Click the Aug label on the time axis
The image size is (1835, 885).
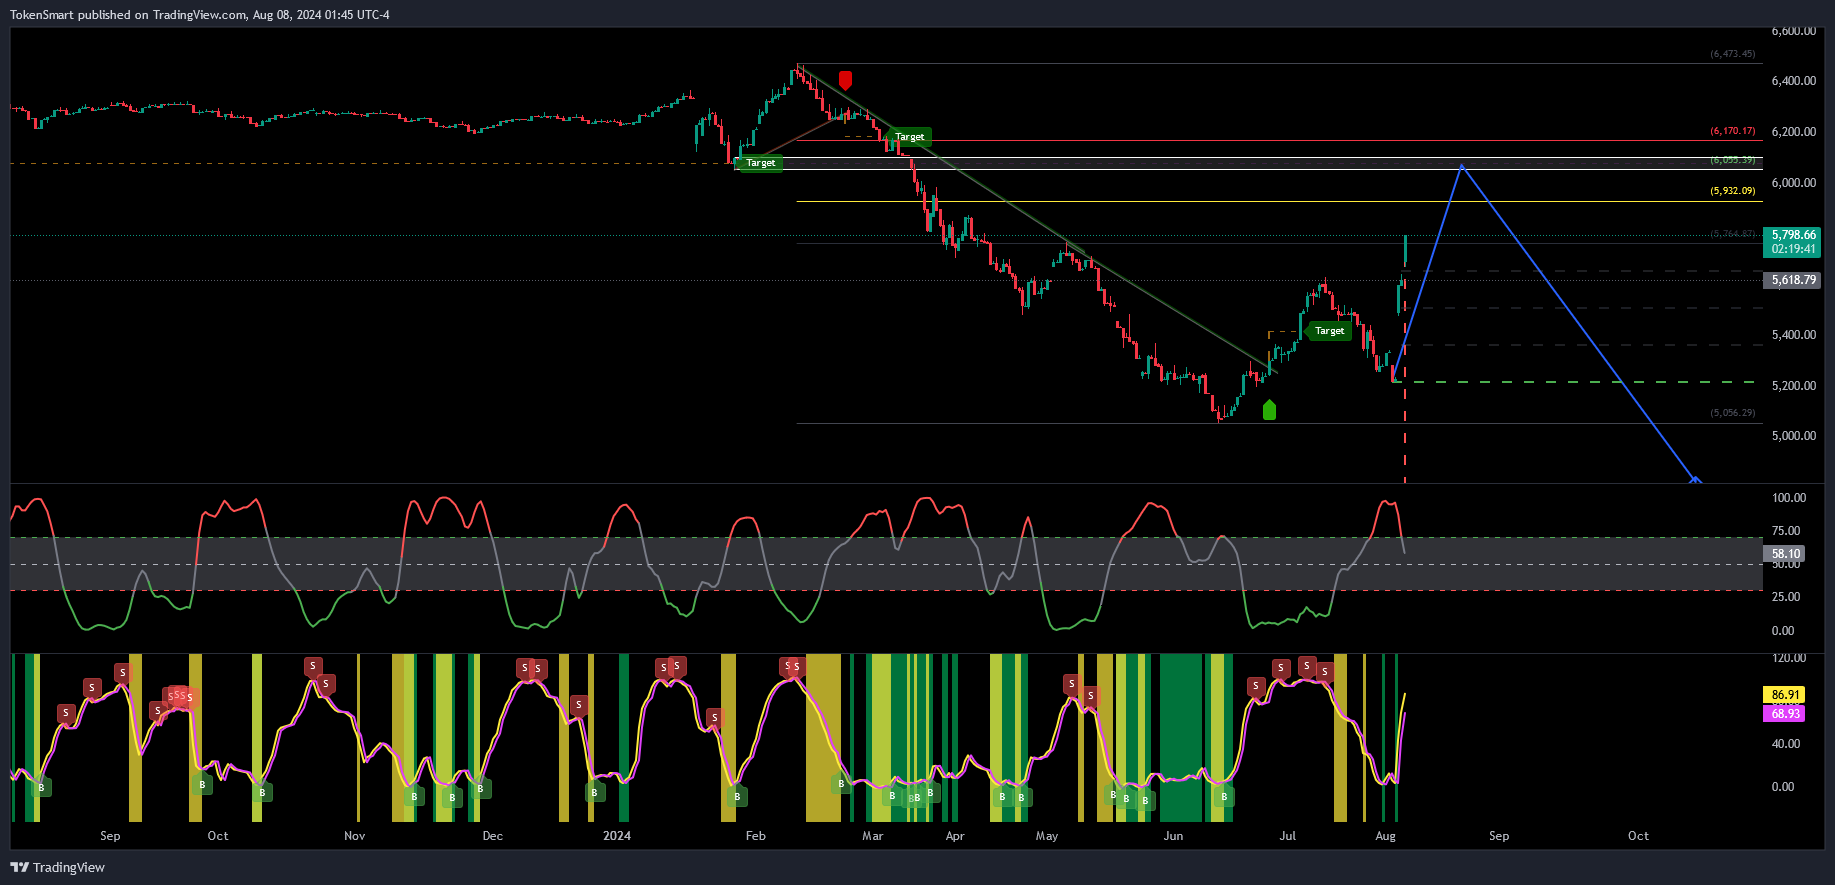point(1386,836)
